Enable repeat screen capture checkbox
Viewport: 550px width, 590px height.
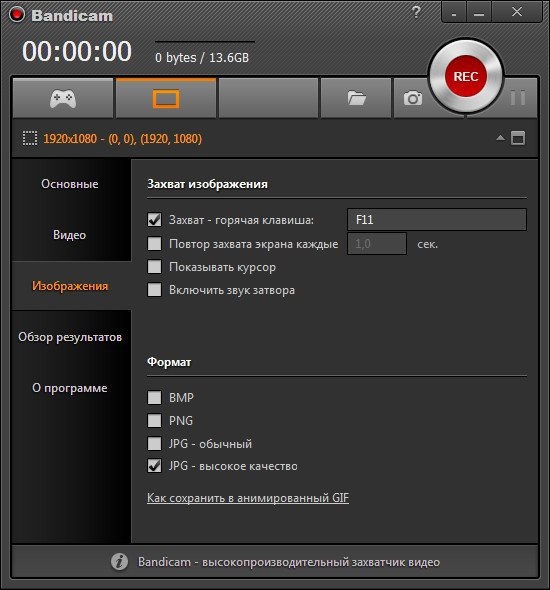154,243
